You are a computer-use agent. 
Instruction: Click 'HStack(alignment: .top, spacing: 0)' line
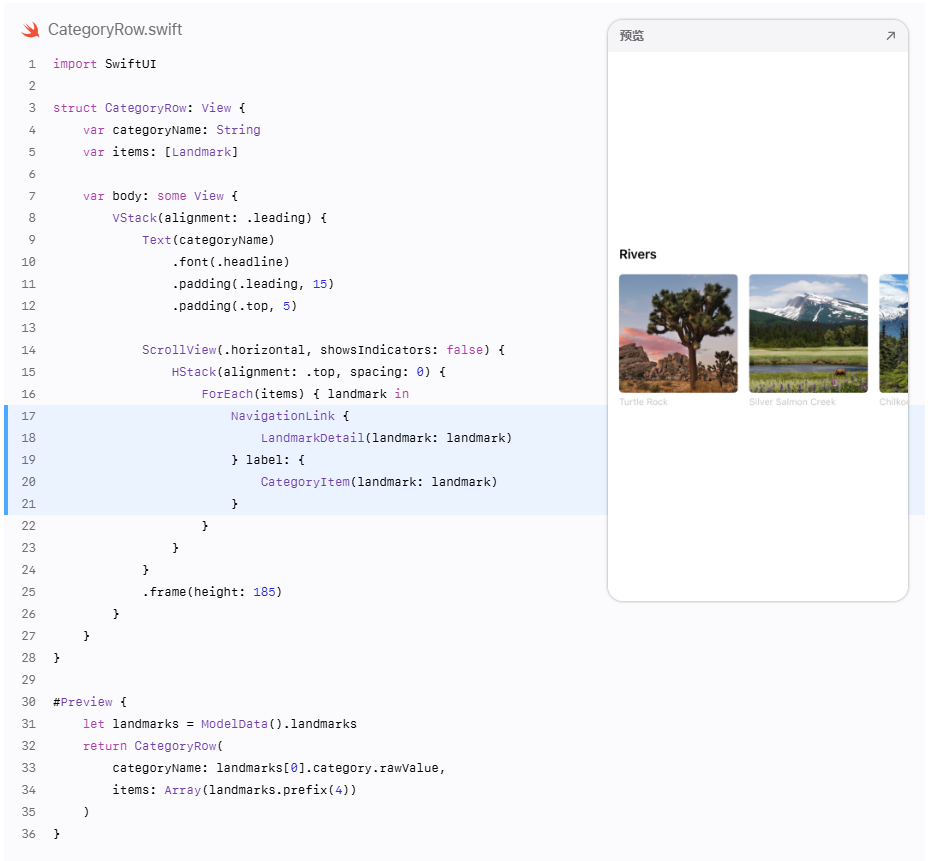pyautogui.click(x=309, y=372)
